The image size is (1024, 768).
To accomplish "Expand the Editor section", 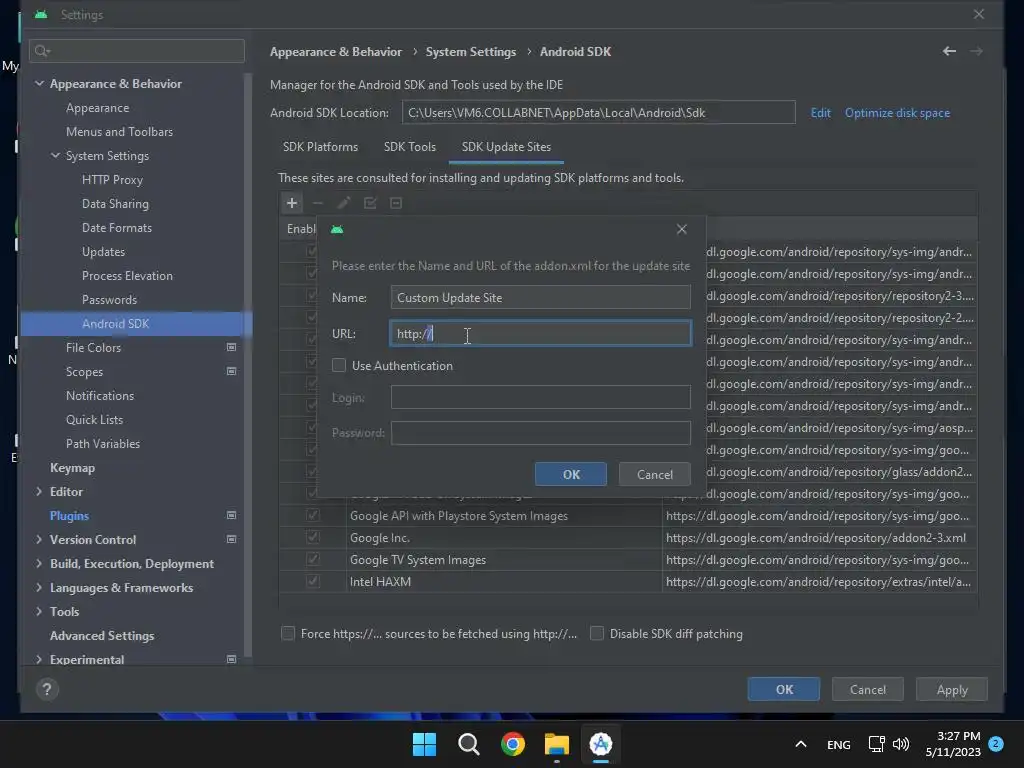I will [x=39, y=491].
